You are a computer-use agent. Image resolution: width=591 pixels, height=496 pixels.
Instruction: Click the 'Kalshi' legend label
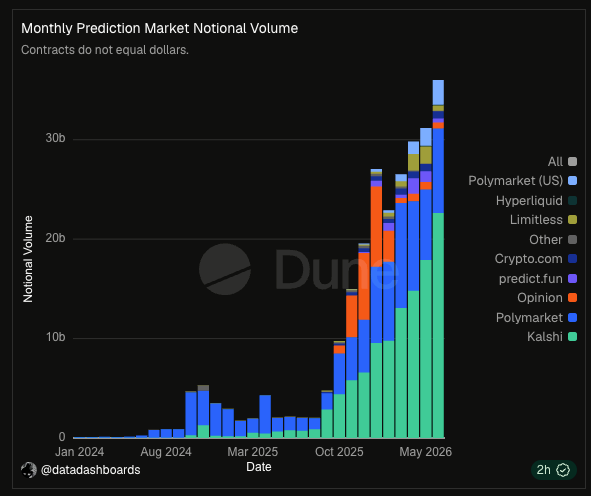coord(545,337)
